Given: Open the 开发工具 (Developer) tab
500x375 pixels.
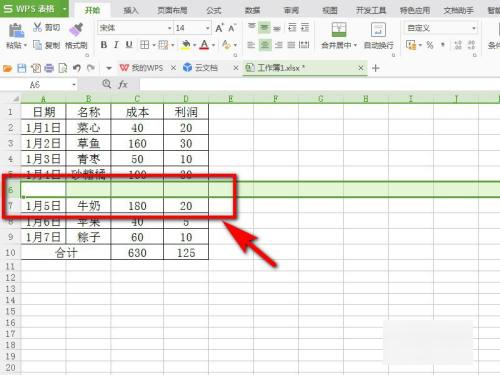Looking at the screenshot, I should [x=370, y=10].
